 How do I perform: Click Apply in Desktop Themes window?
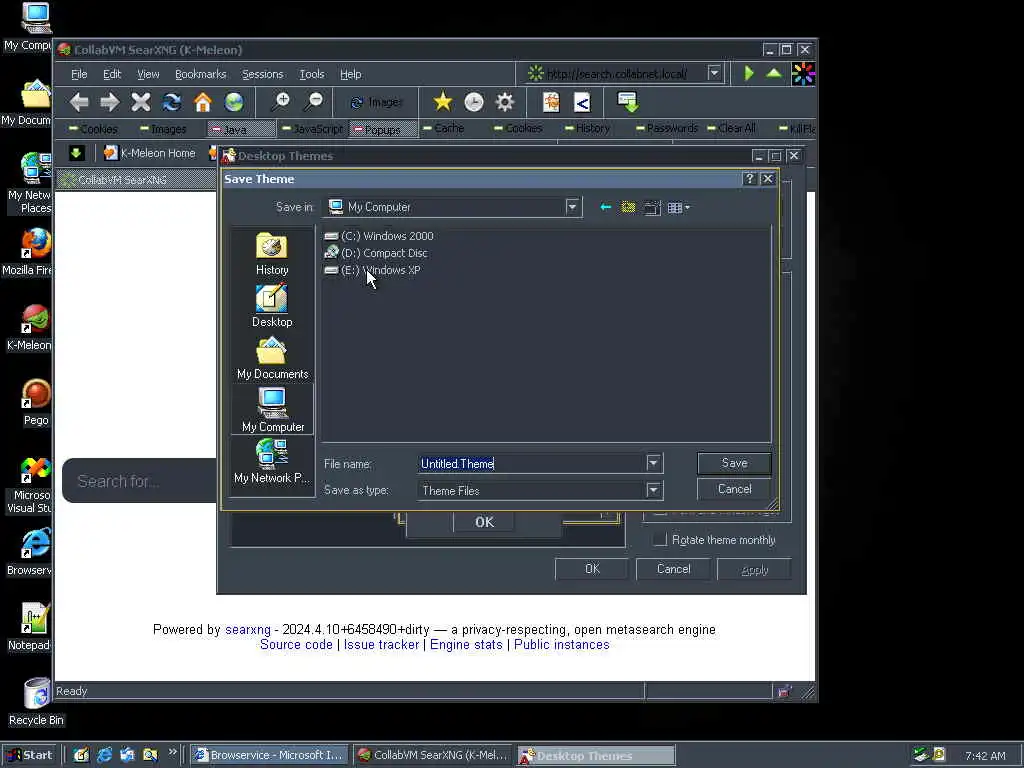coord(754,569)
